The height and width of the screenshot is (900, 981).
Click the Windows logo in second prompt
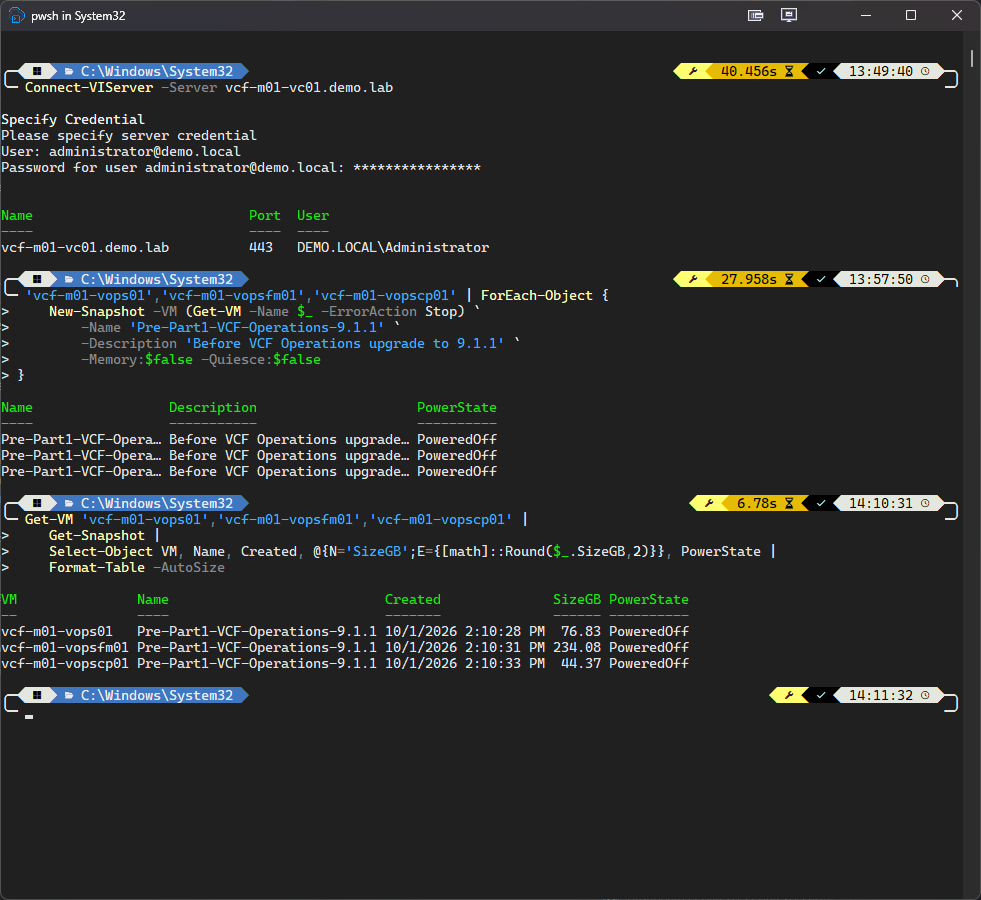[x=38, y=279]
